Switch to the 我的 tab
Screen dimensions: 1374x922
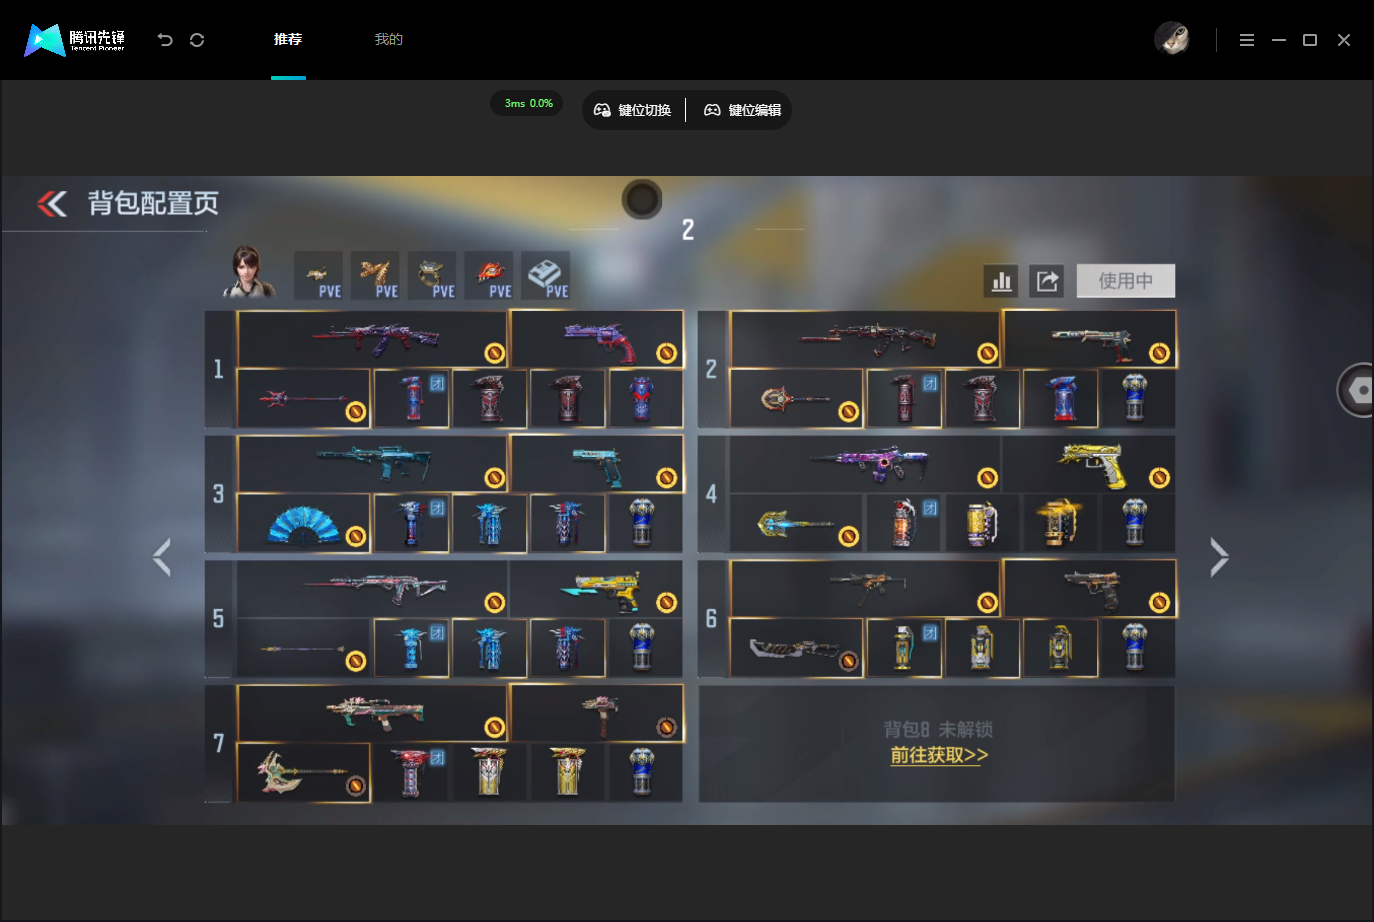pos(389,39)
